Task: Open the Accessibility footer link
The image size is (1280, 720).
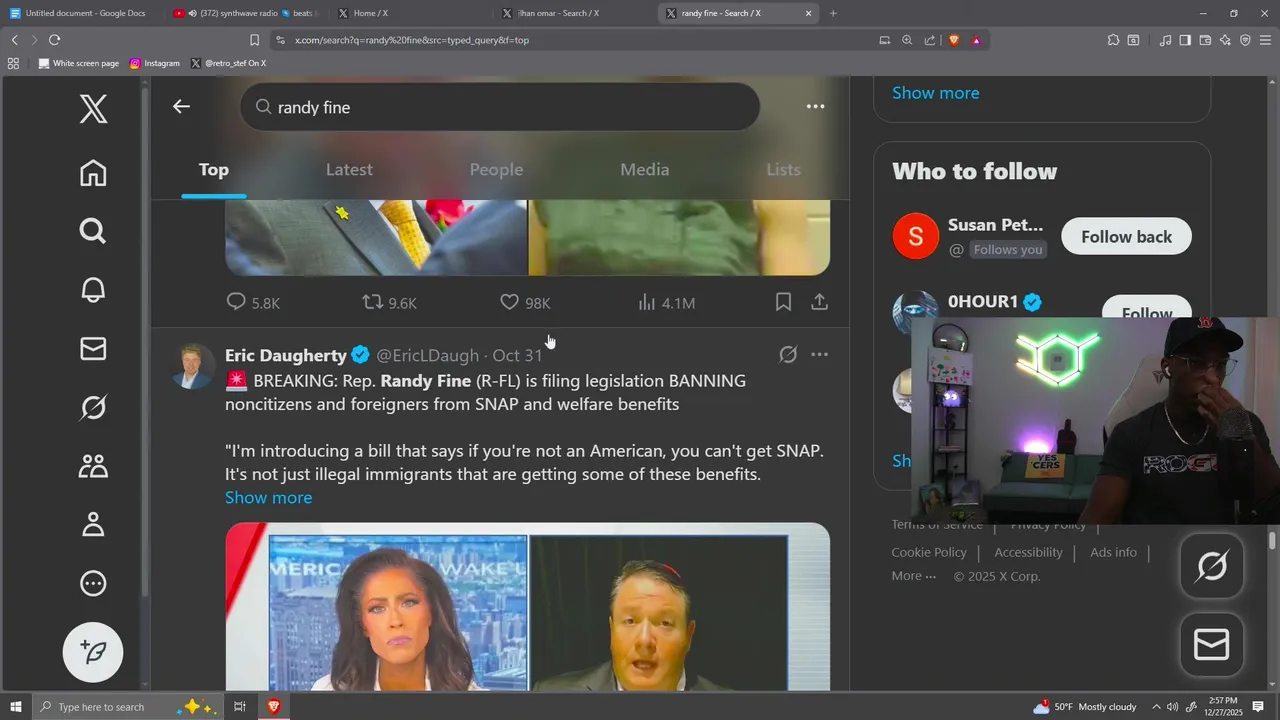Action: 1028,552
